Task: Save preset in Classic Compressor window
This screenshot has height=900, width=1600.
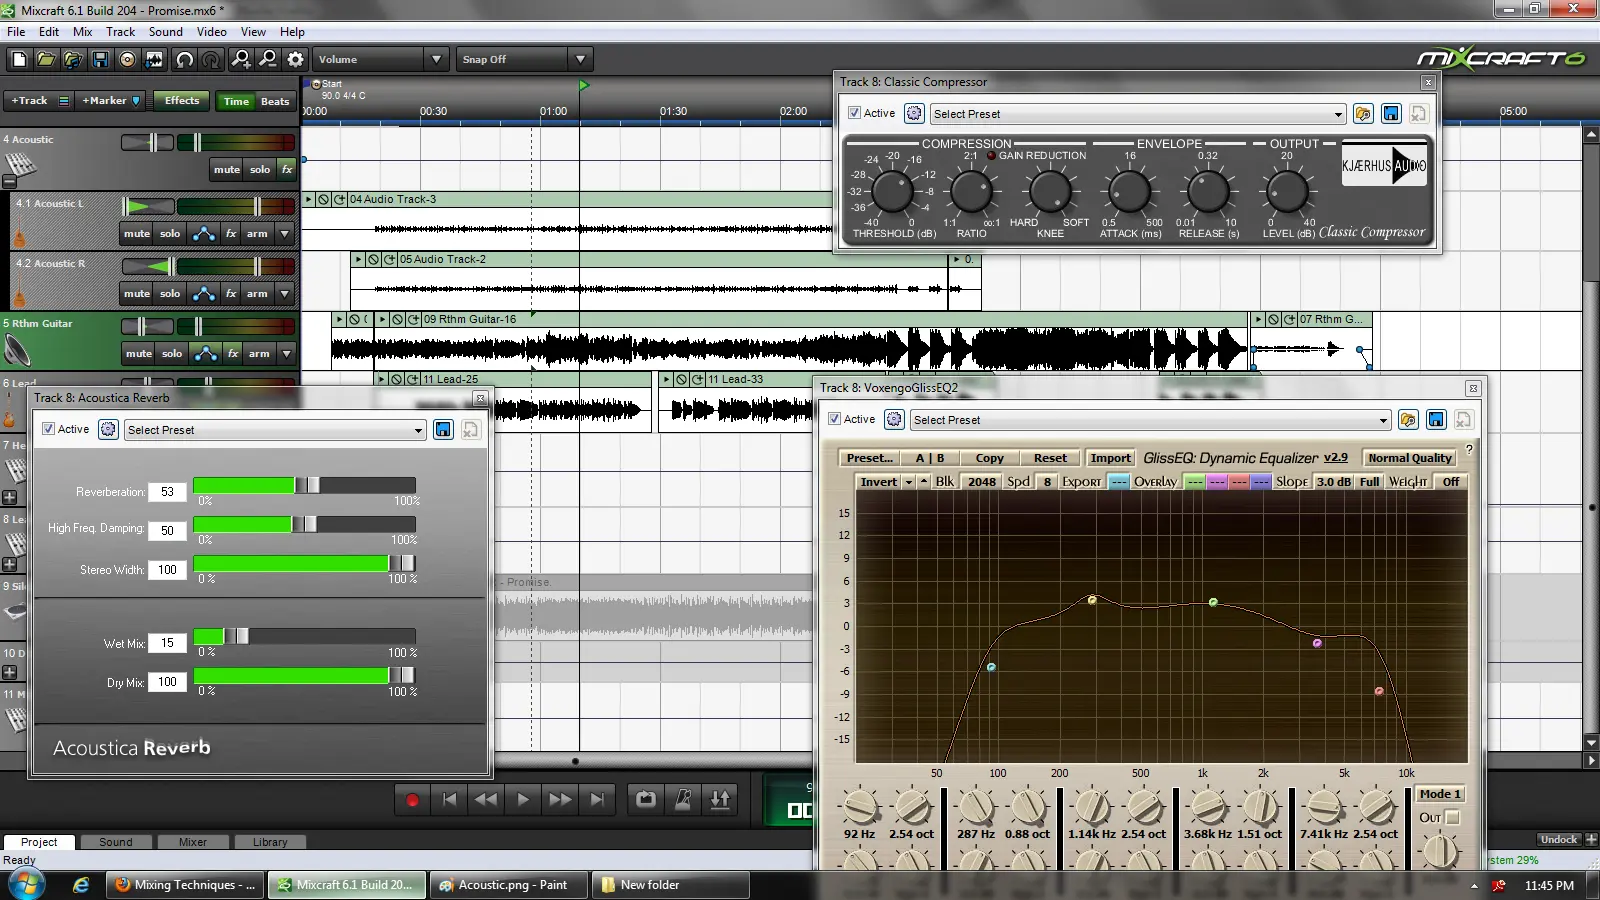Action: point(1391,114)
